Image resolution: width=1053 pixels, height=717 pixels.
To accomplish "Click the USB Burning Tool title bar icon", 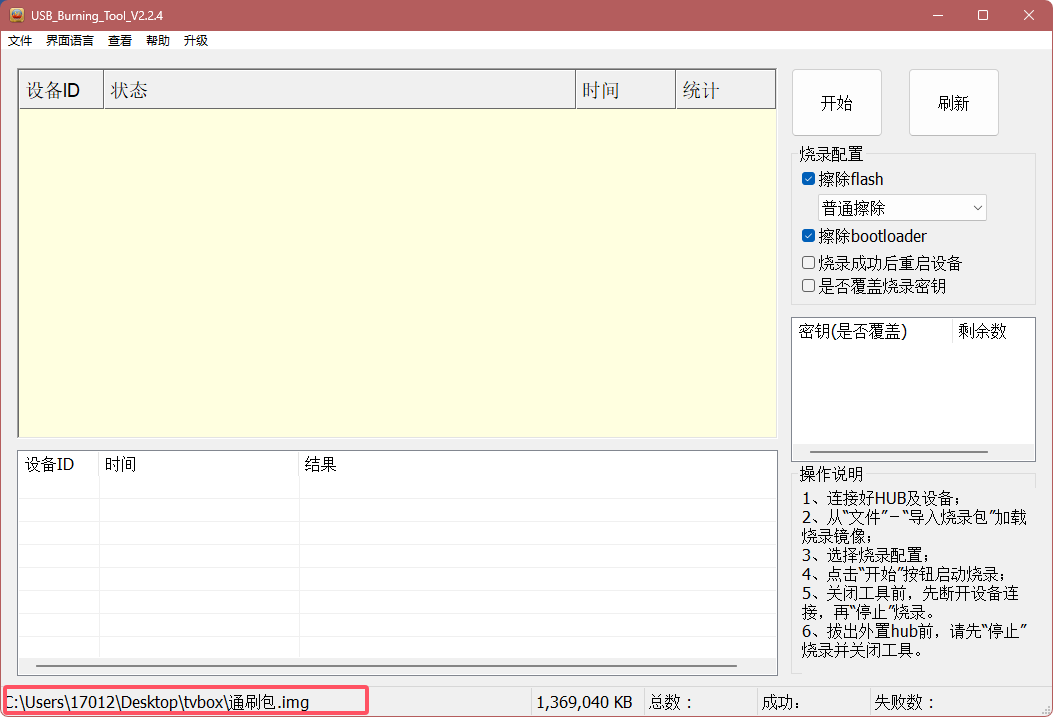I will coord(16,15).
